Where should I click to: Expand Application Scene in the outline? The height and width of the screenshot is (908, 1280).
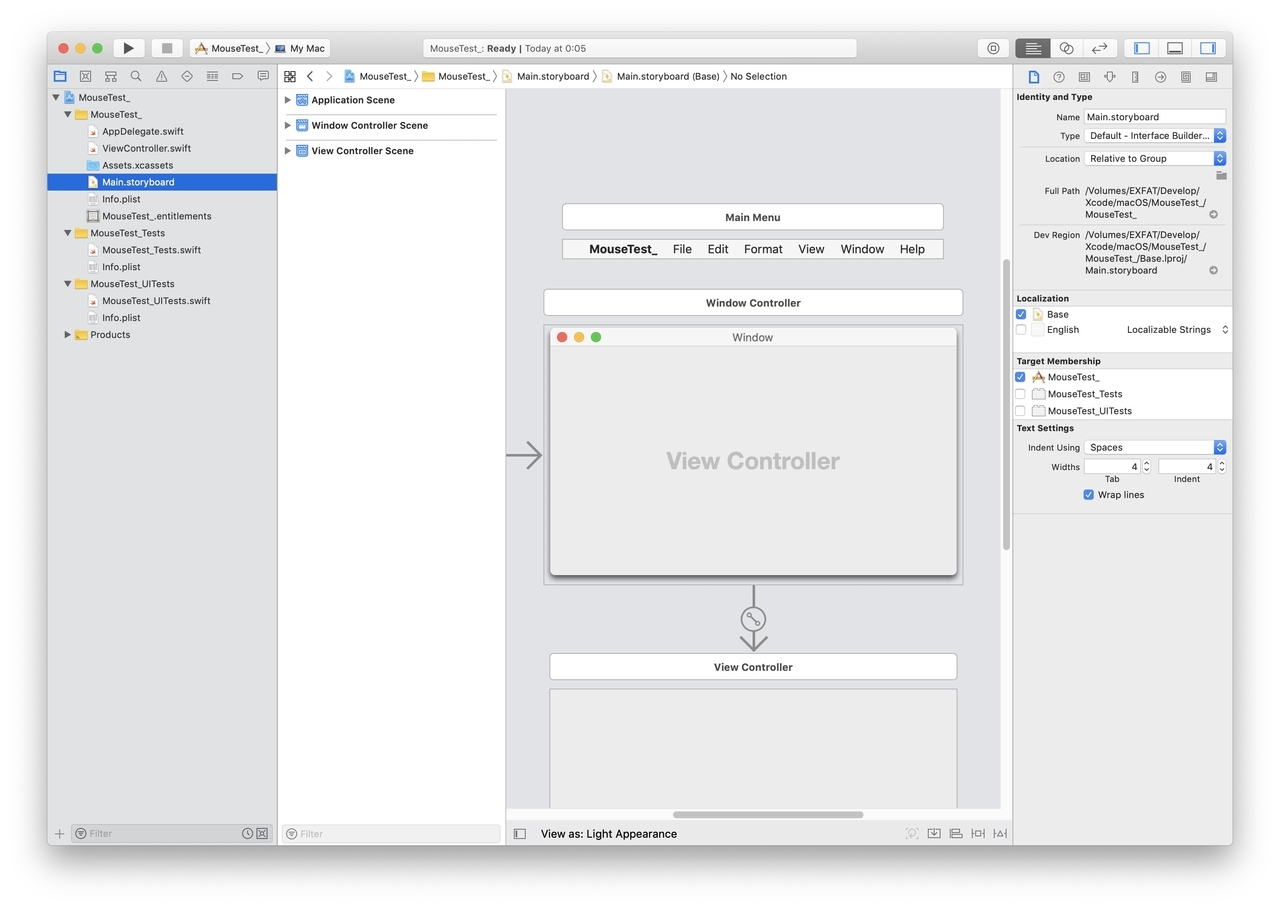coord(288,100)
